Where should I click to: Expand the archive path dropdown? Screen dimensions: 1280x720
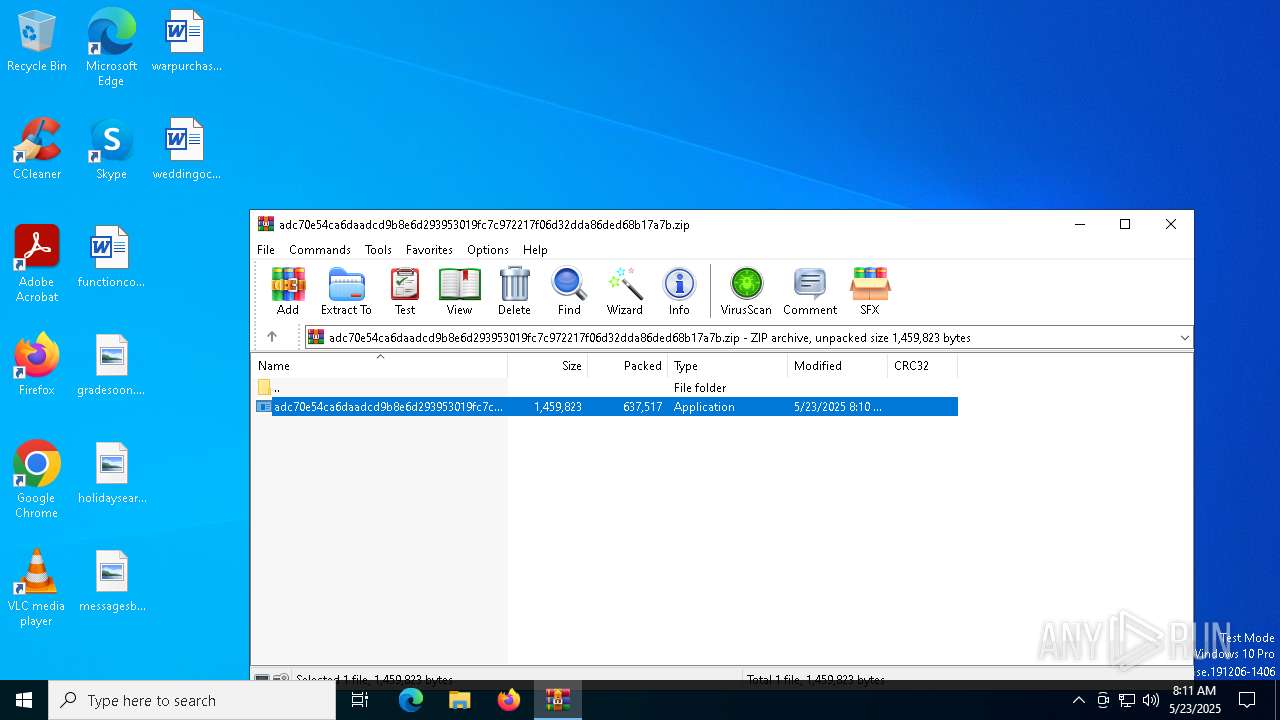(1184, 338)
